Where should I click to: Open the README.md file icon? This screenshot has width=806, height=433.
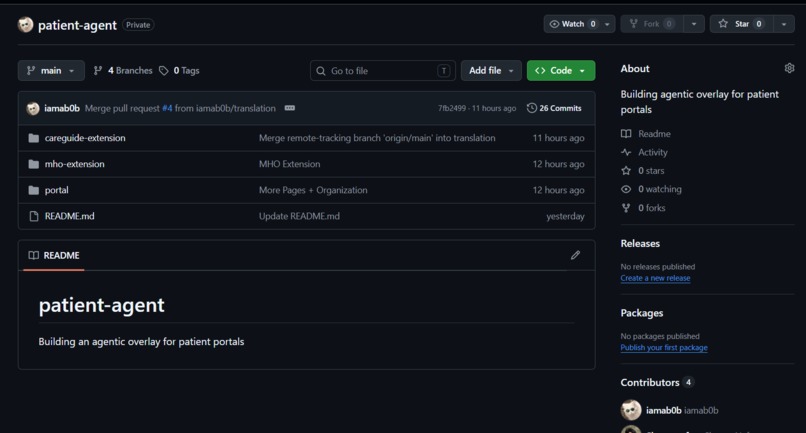pyautogui.click(x=34, y=216)
